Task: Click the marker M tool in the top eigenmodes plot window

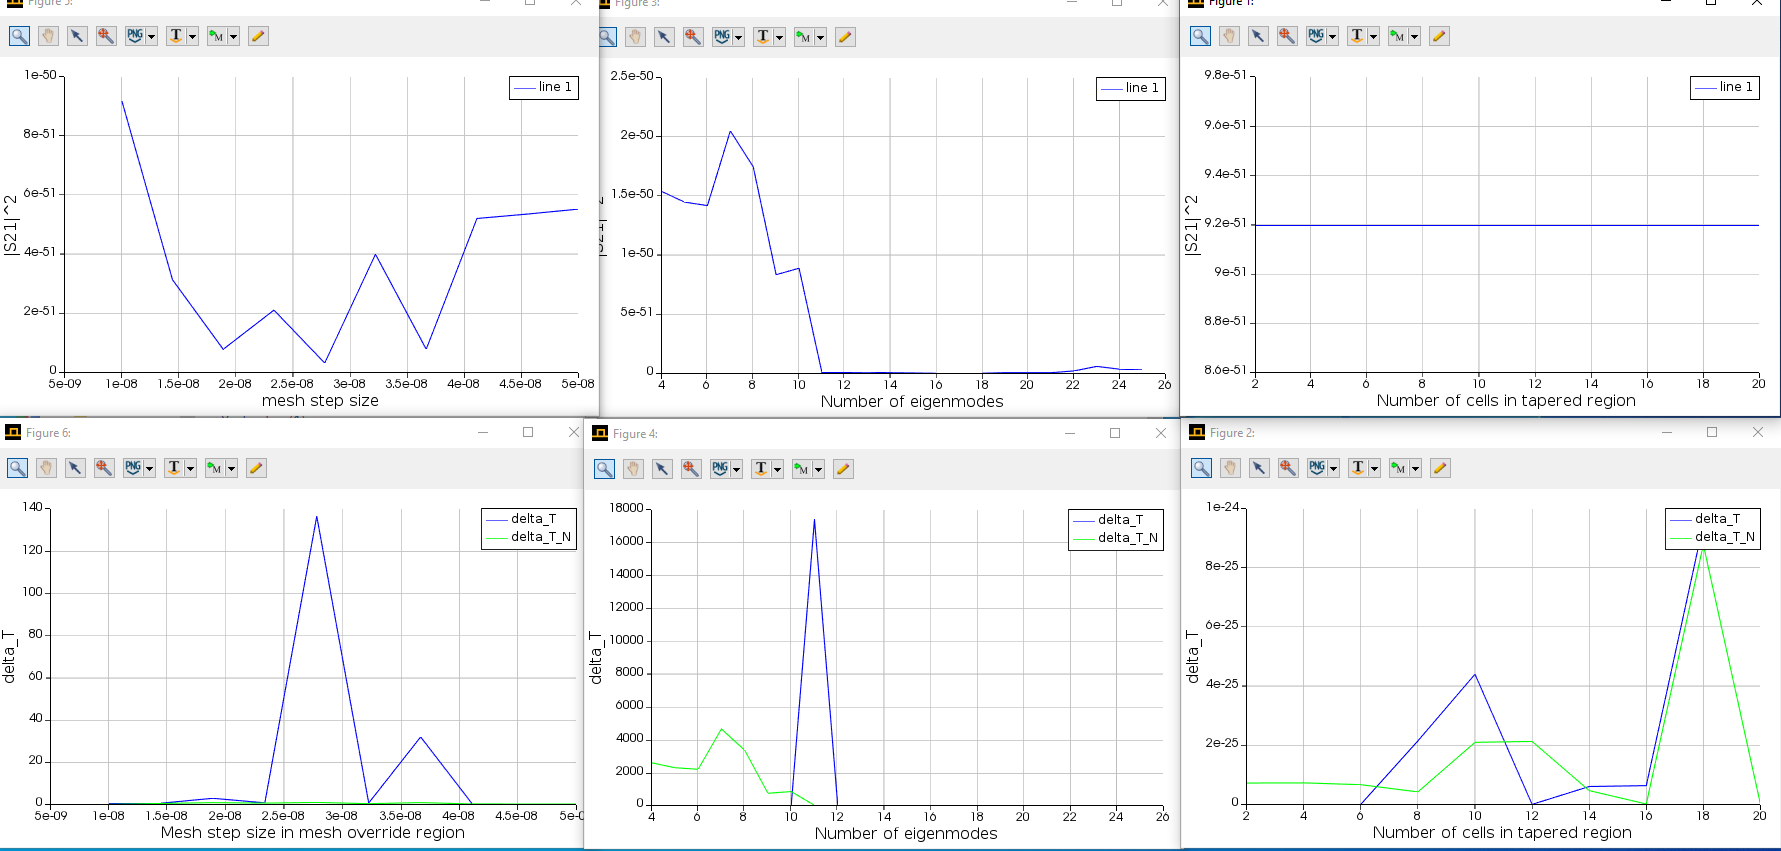Action: pyautogui.click(x=804, y=37)
